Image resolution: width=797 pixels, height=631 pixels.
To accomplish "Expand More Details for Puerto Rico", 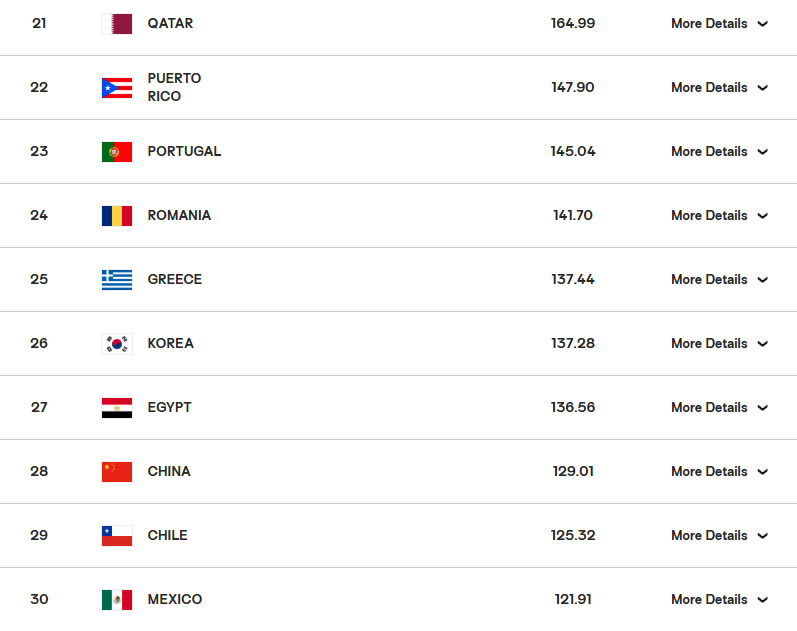I will pyautogui.click(x=718, y=88).
